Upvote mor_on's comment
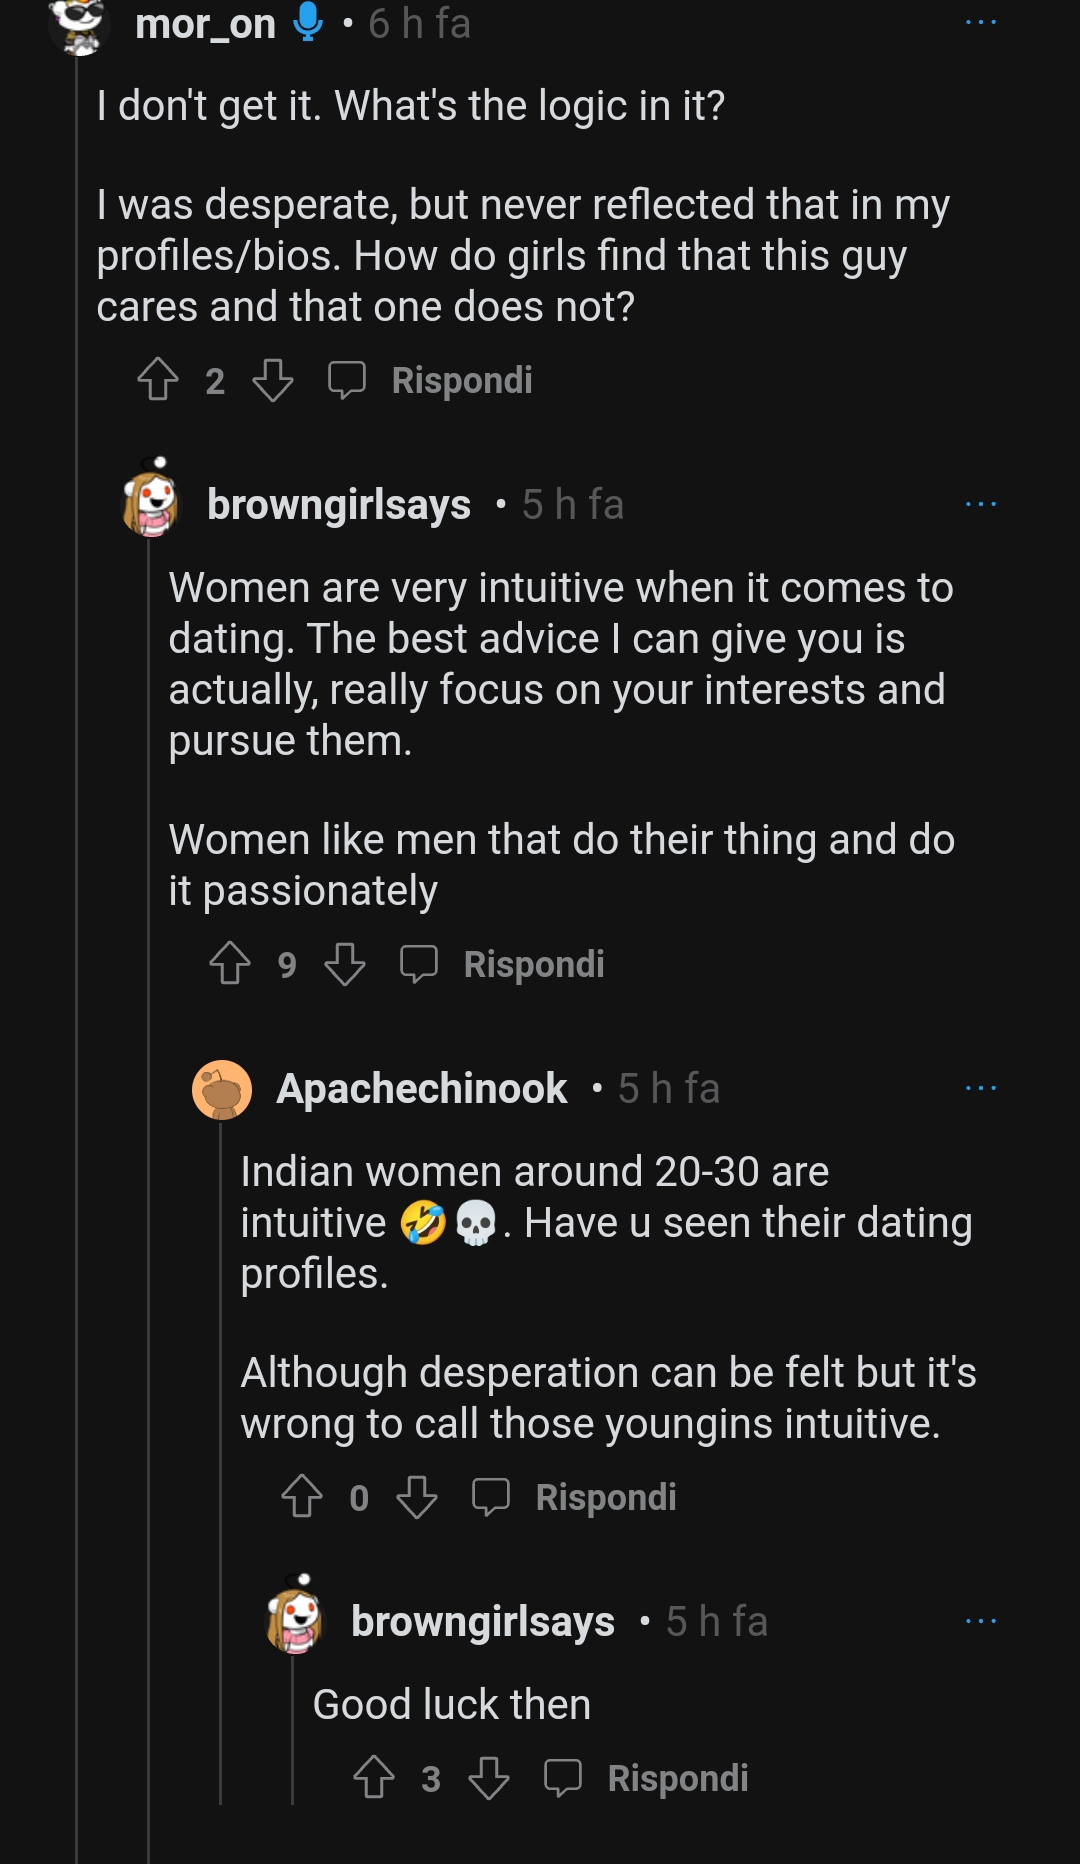The height and width of the screenshot is (1864, 1080). point(158,380)
